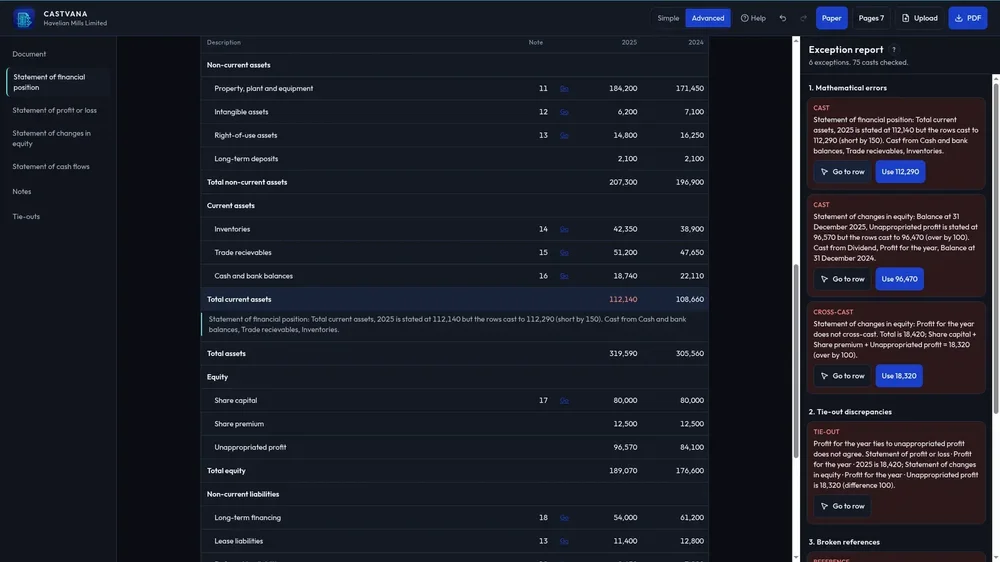Follow the Go link for Right-of-use assets

click(x=564, y=135)
